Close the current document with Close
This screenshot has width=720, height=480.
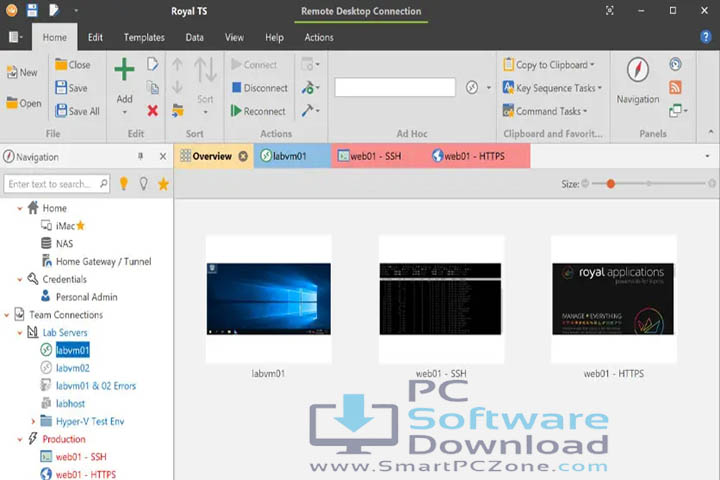pyautogui.click(x=73, y=65)
